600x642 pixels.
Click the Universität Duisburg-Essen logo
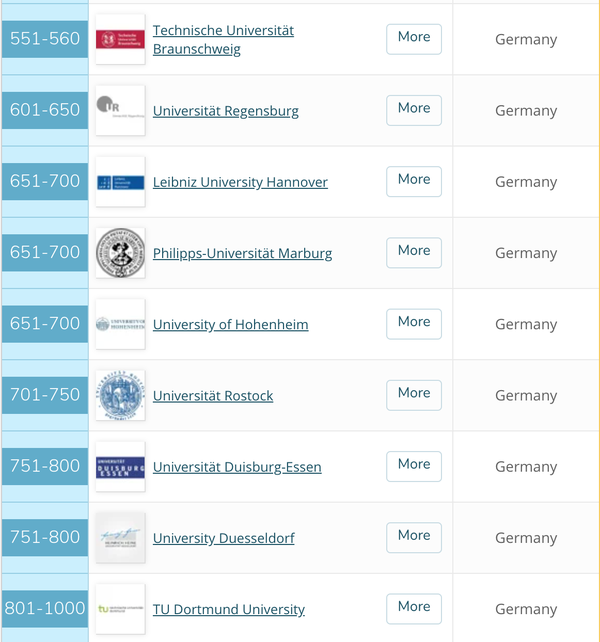(120, 467)
